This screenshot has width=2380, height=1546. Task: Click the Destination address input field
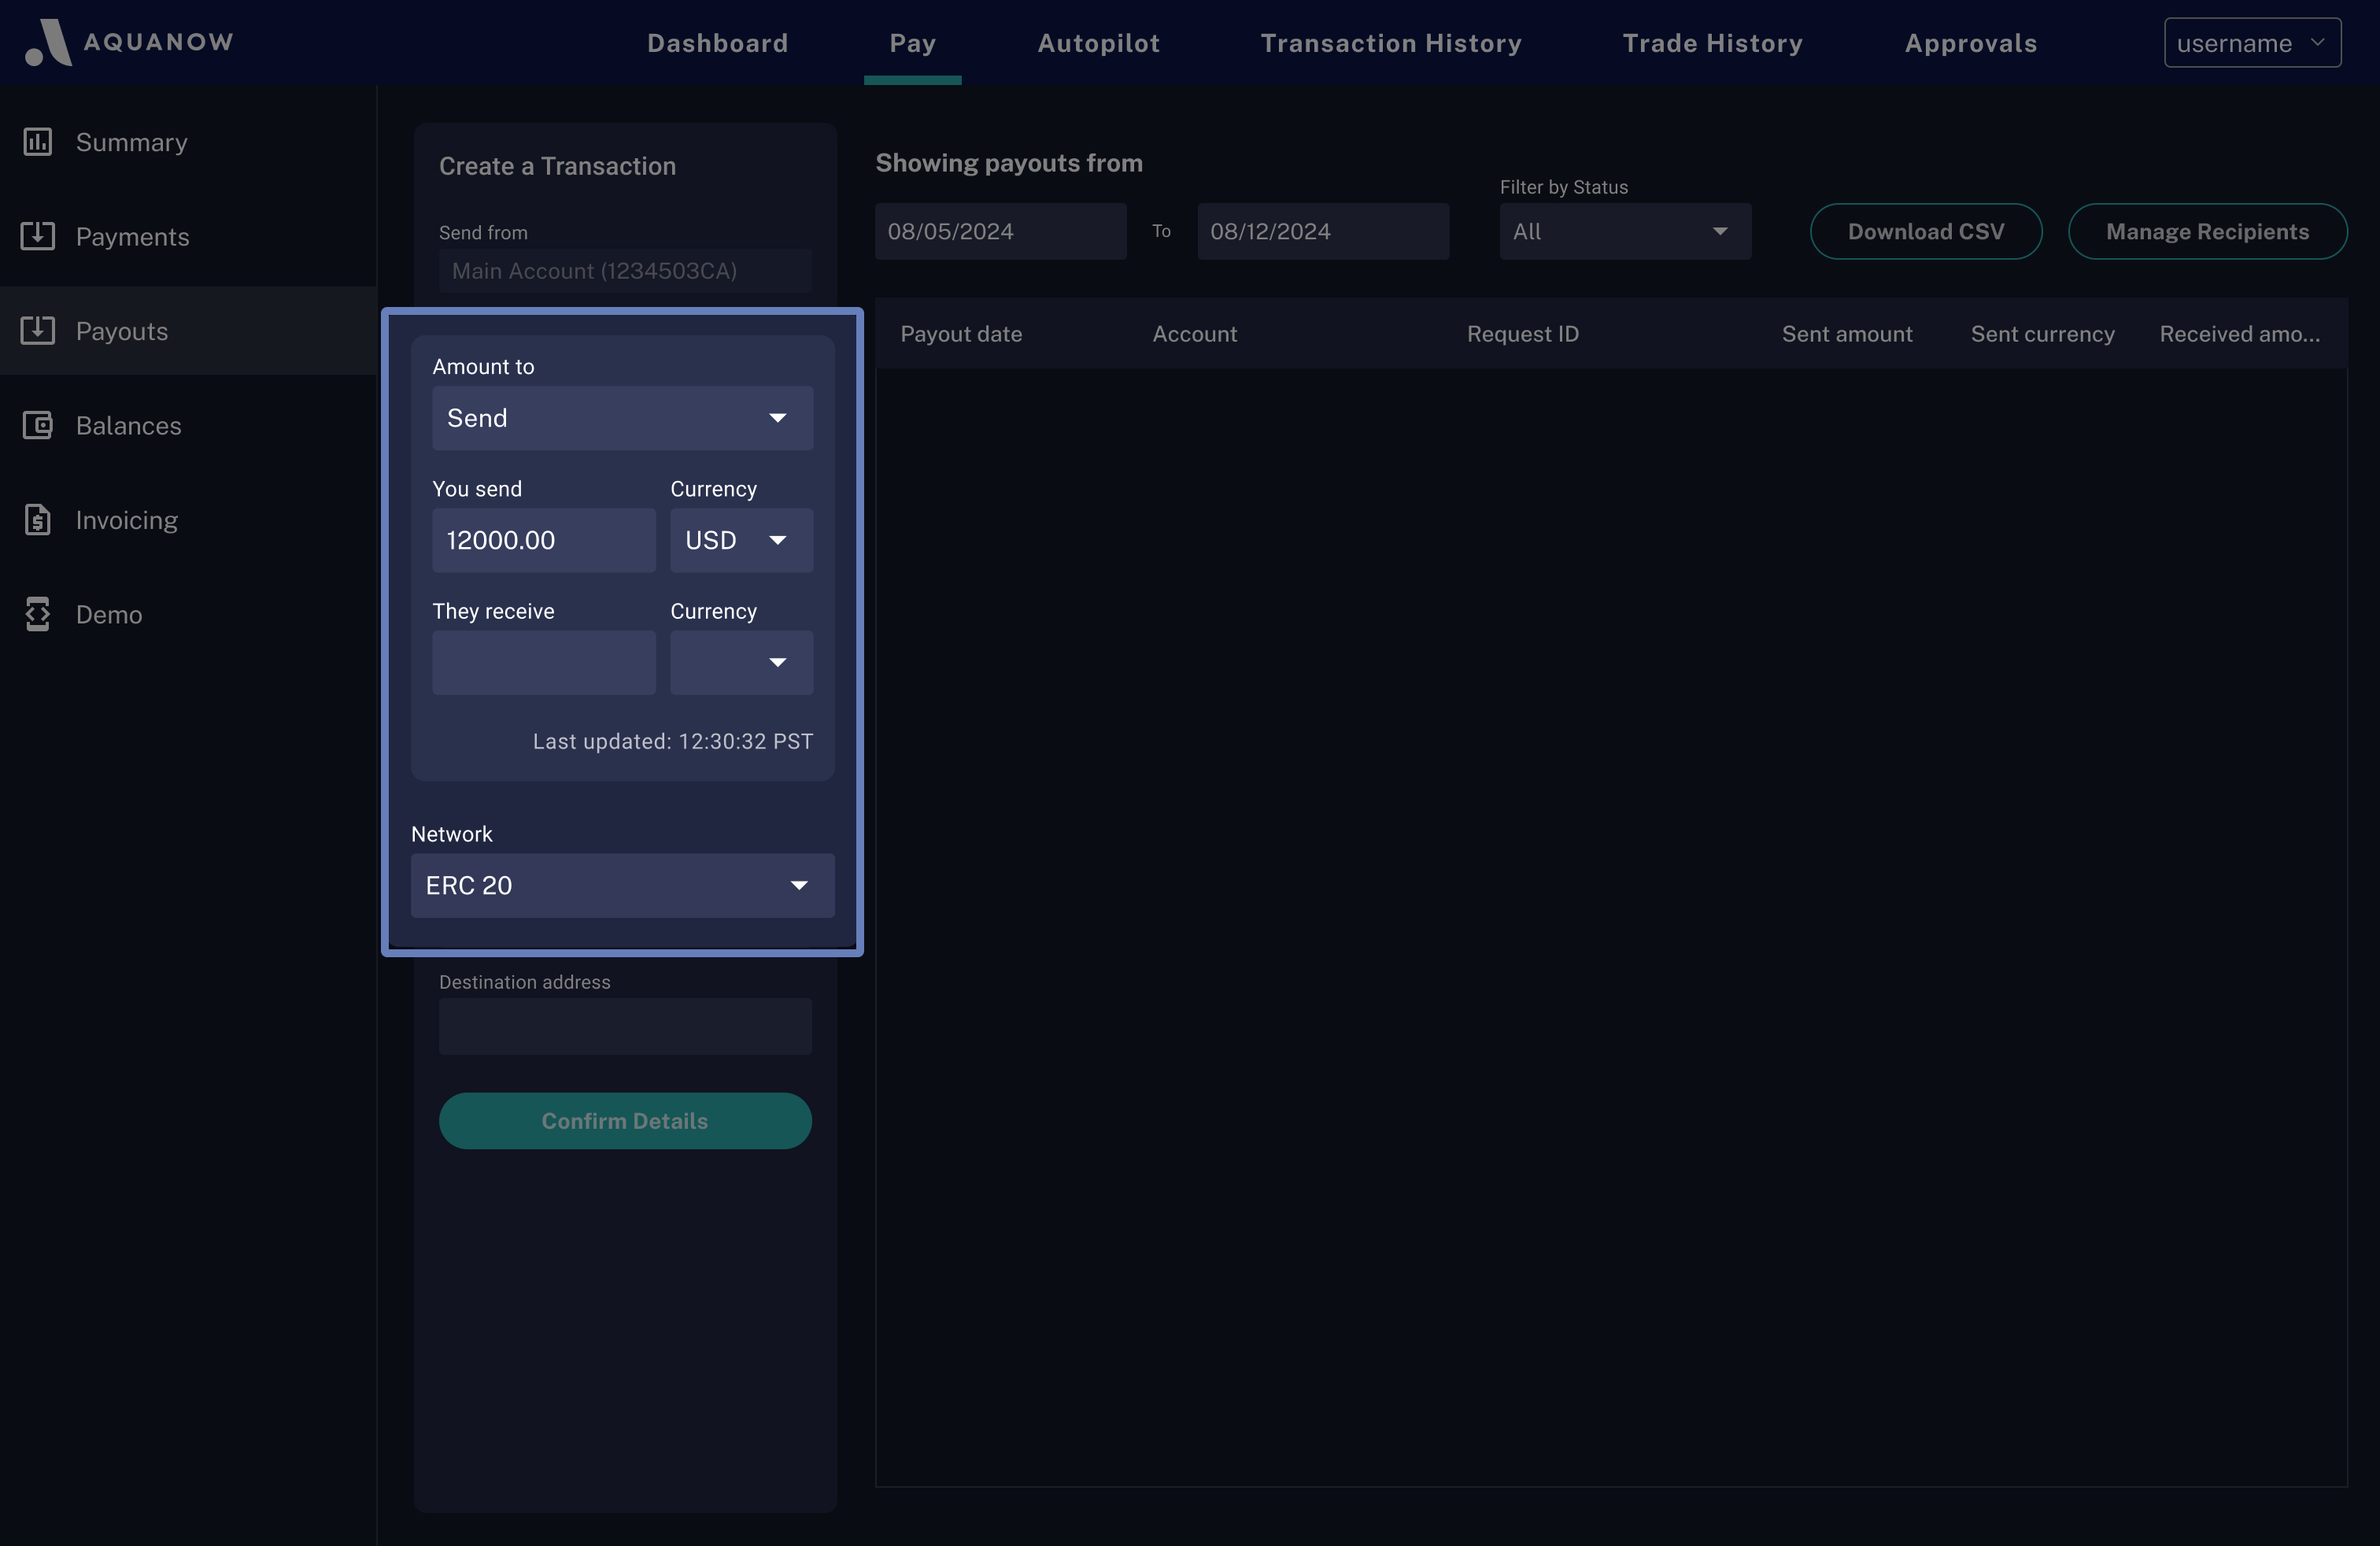[625, 1026]
